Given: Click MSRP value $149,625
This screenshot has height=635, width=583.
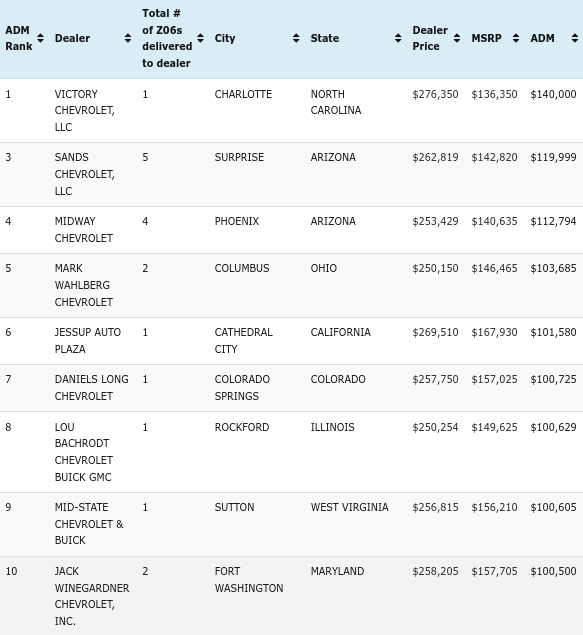Looking at the screenshot, I should [494, 427].
